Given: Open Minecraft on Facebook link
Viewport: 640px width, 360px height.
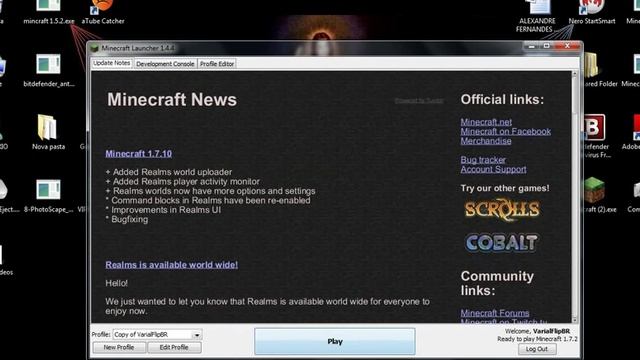Looking at the screenshot, I should [506, 131].
